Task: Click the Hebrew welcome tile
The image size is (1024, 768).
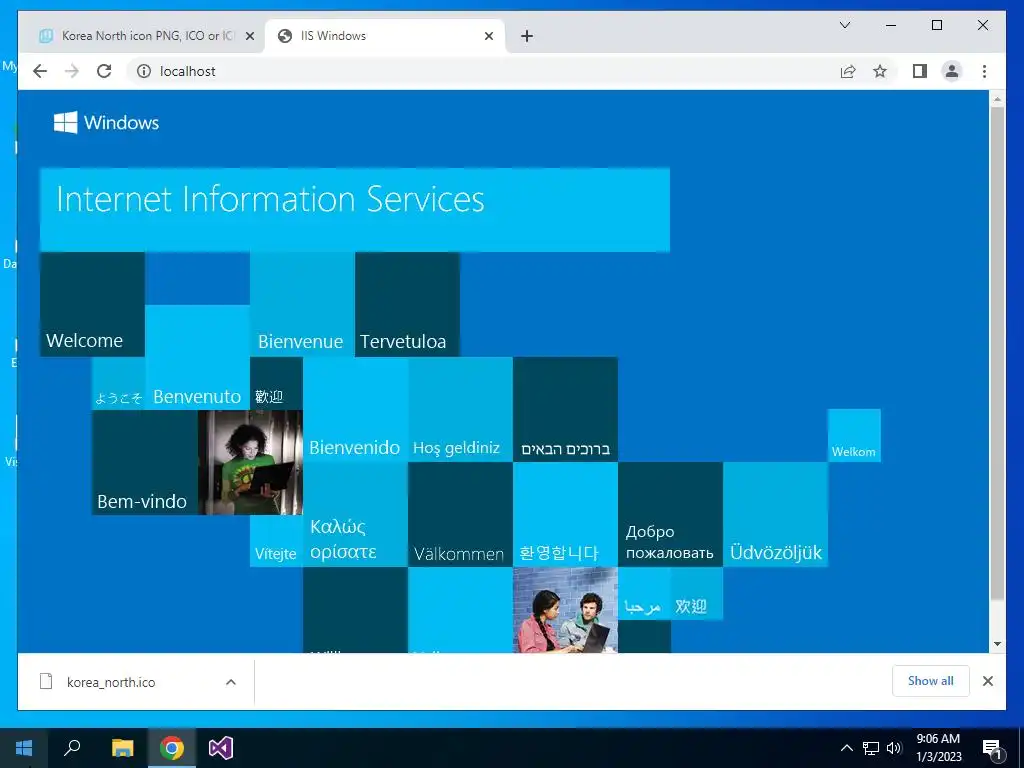Action: (x=566, y=409)
